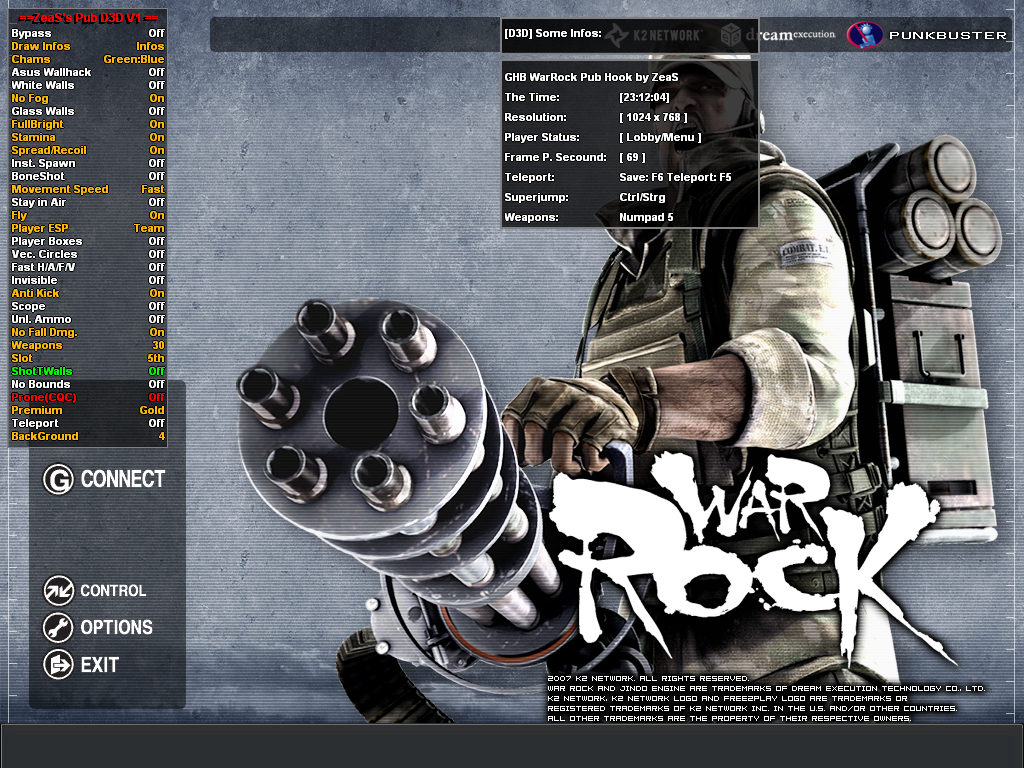1024x768 pixels.
Task: Change the Chams color mode
Action: [x=88, y=59]
